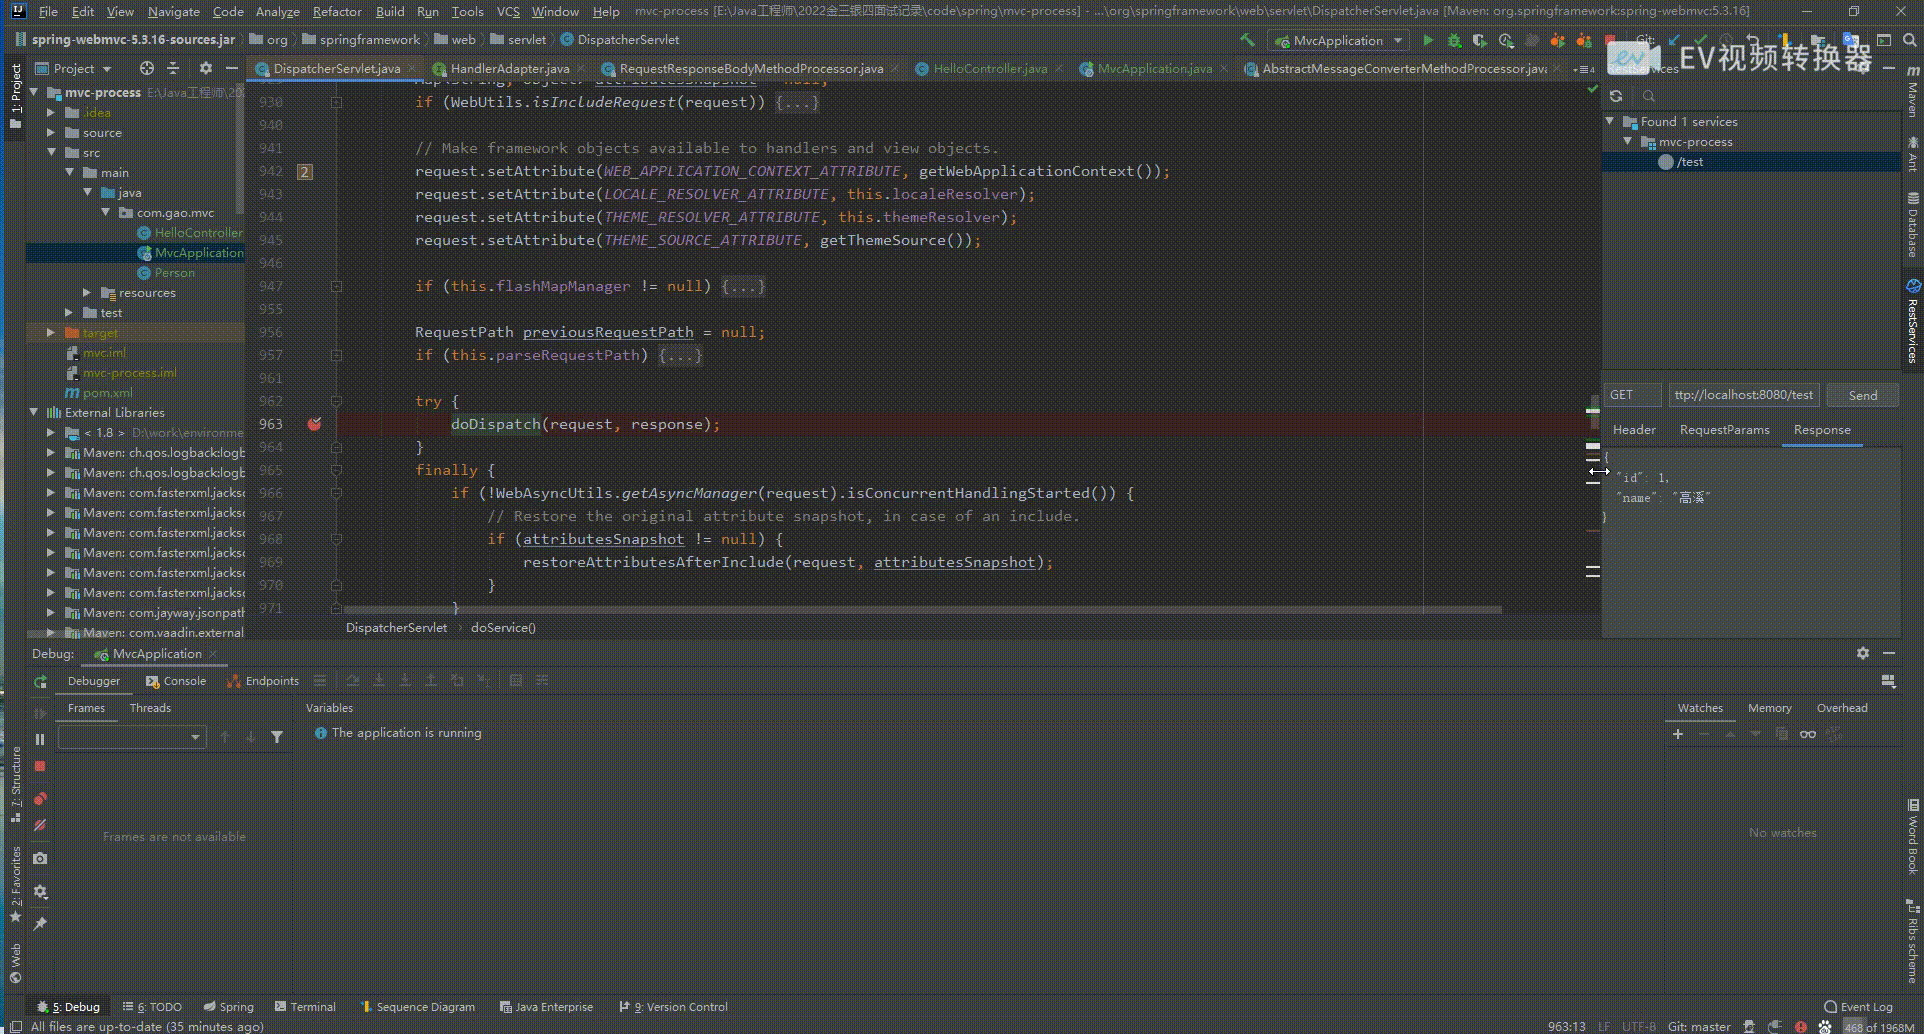The height and width of the screenshot is (1034, 1924).
Task: Click the Build project hammer icon
Action: click(1247, 40)
